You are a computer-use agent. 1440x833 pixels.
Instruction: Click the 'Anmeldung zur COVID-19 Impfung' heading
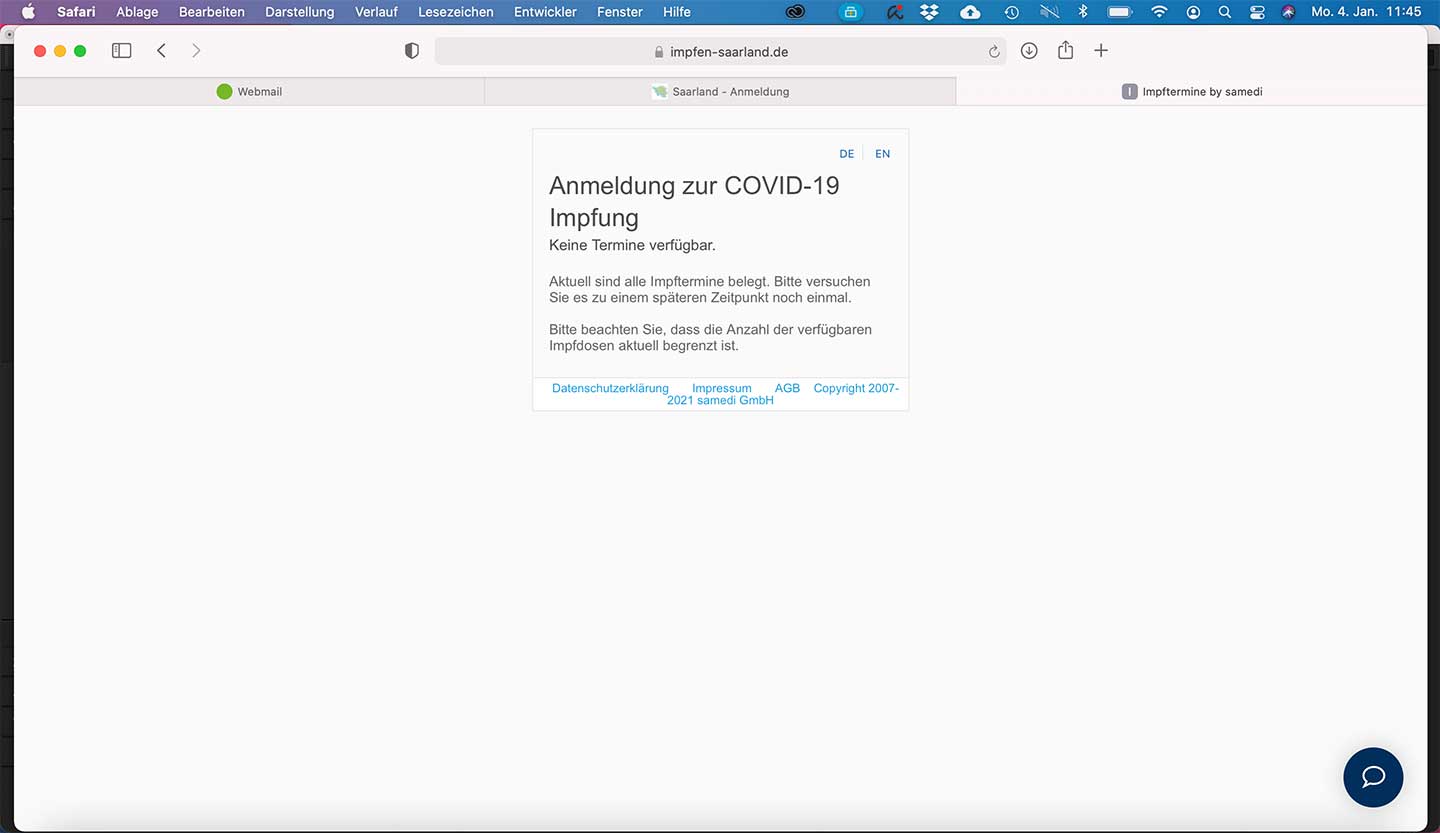pos(694,201)
